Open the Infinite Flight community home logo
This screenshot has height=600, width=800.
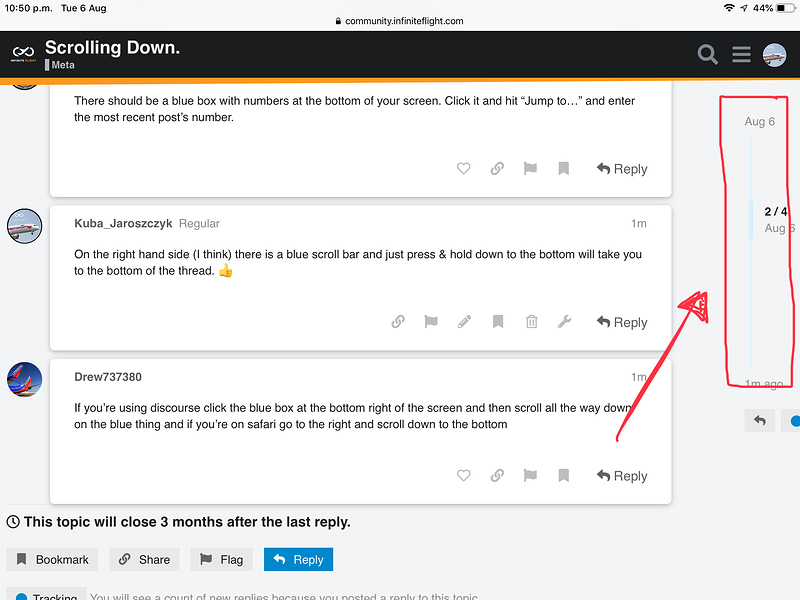coord(23,53)
